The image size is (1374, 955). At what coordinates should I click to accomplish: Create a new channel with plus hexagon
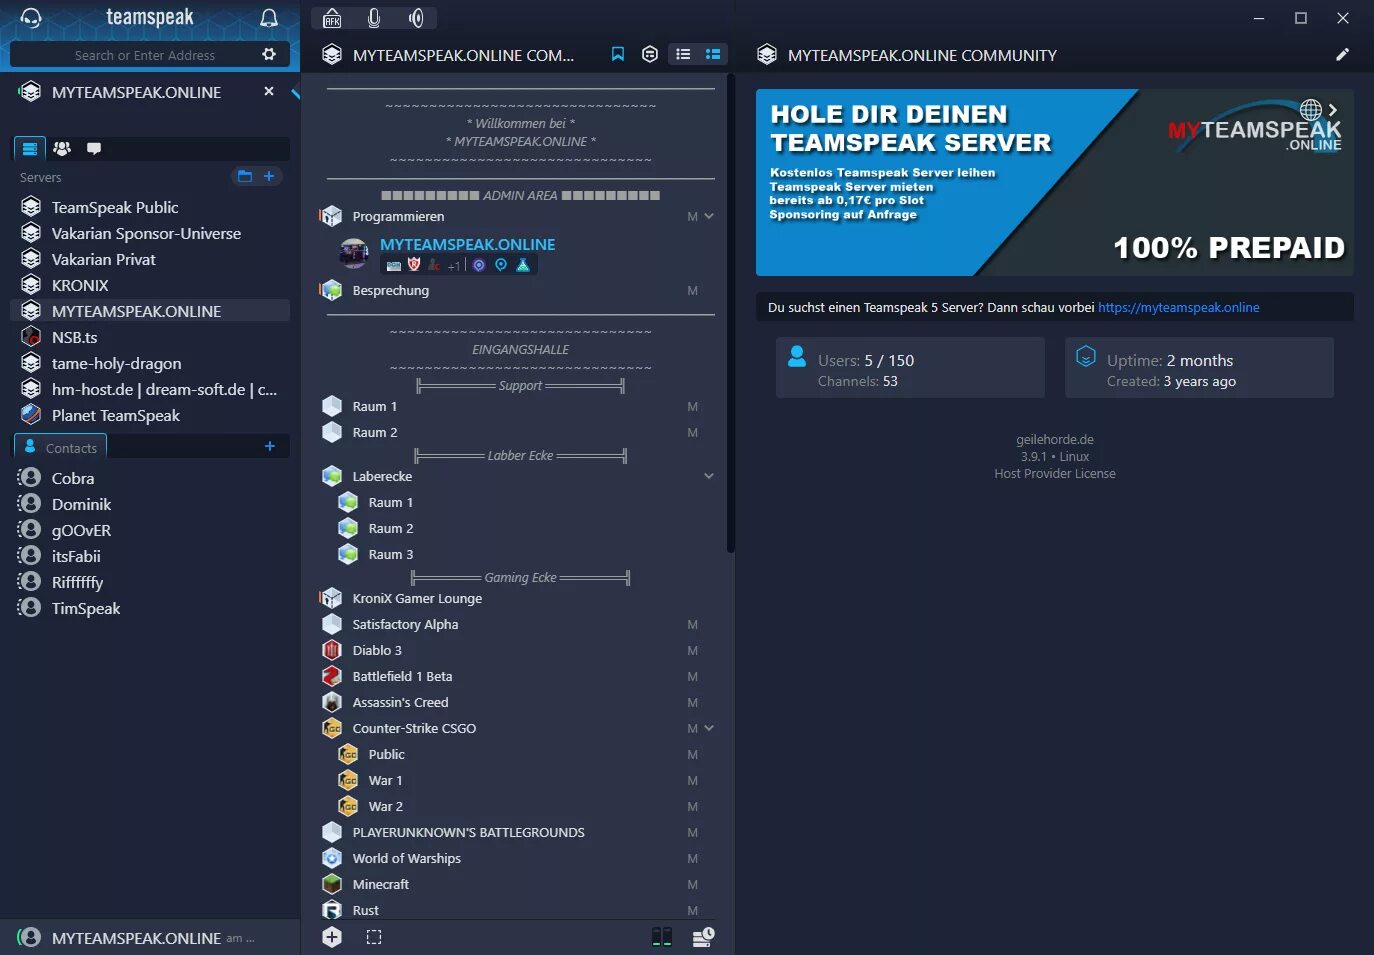coord(332,937)
